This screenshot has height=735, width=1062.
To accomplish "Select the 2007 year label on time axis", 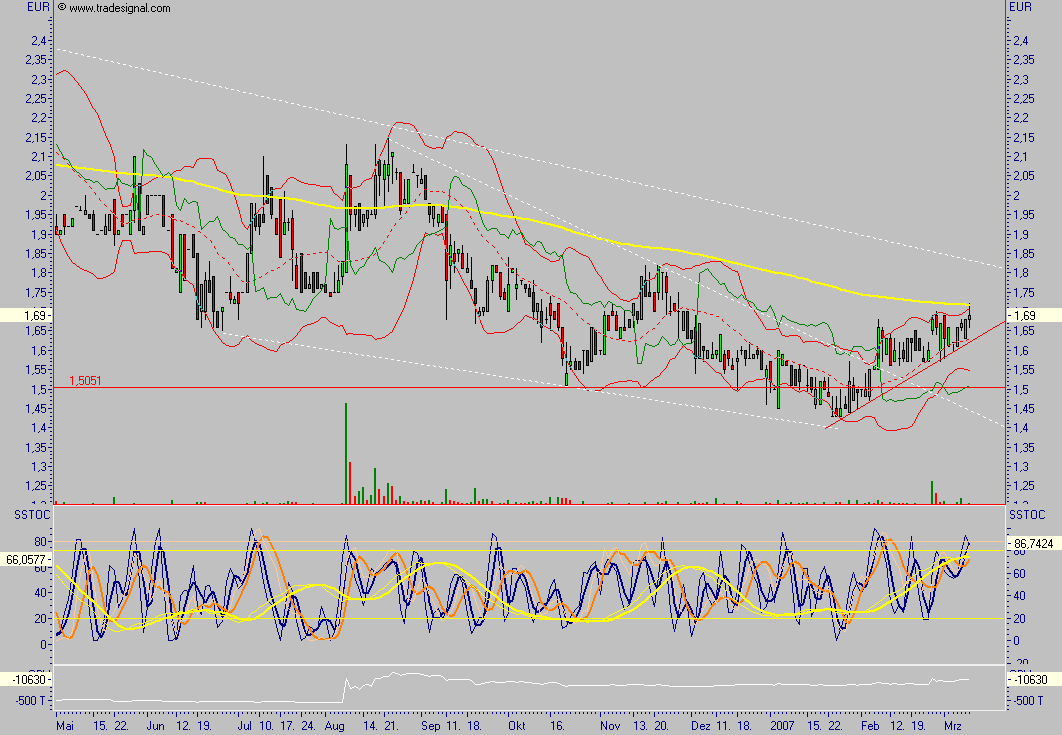I will 784,724.
